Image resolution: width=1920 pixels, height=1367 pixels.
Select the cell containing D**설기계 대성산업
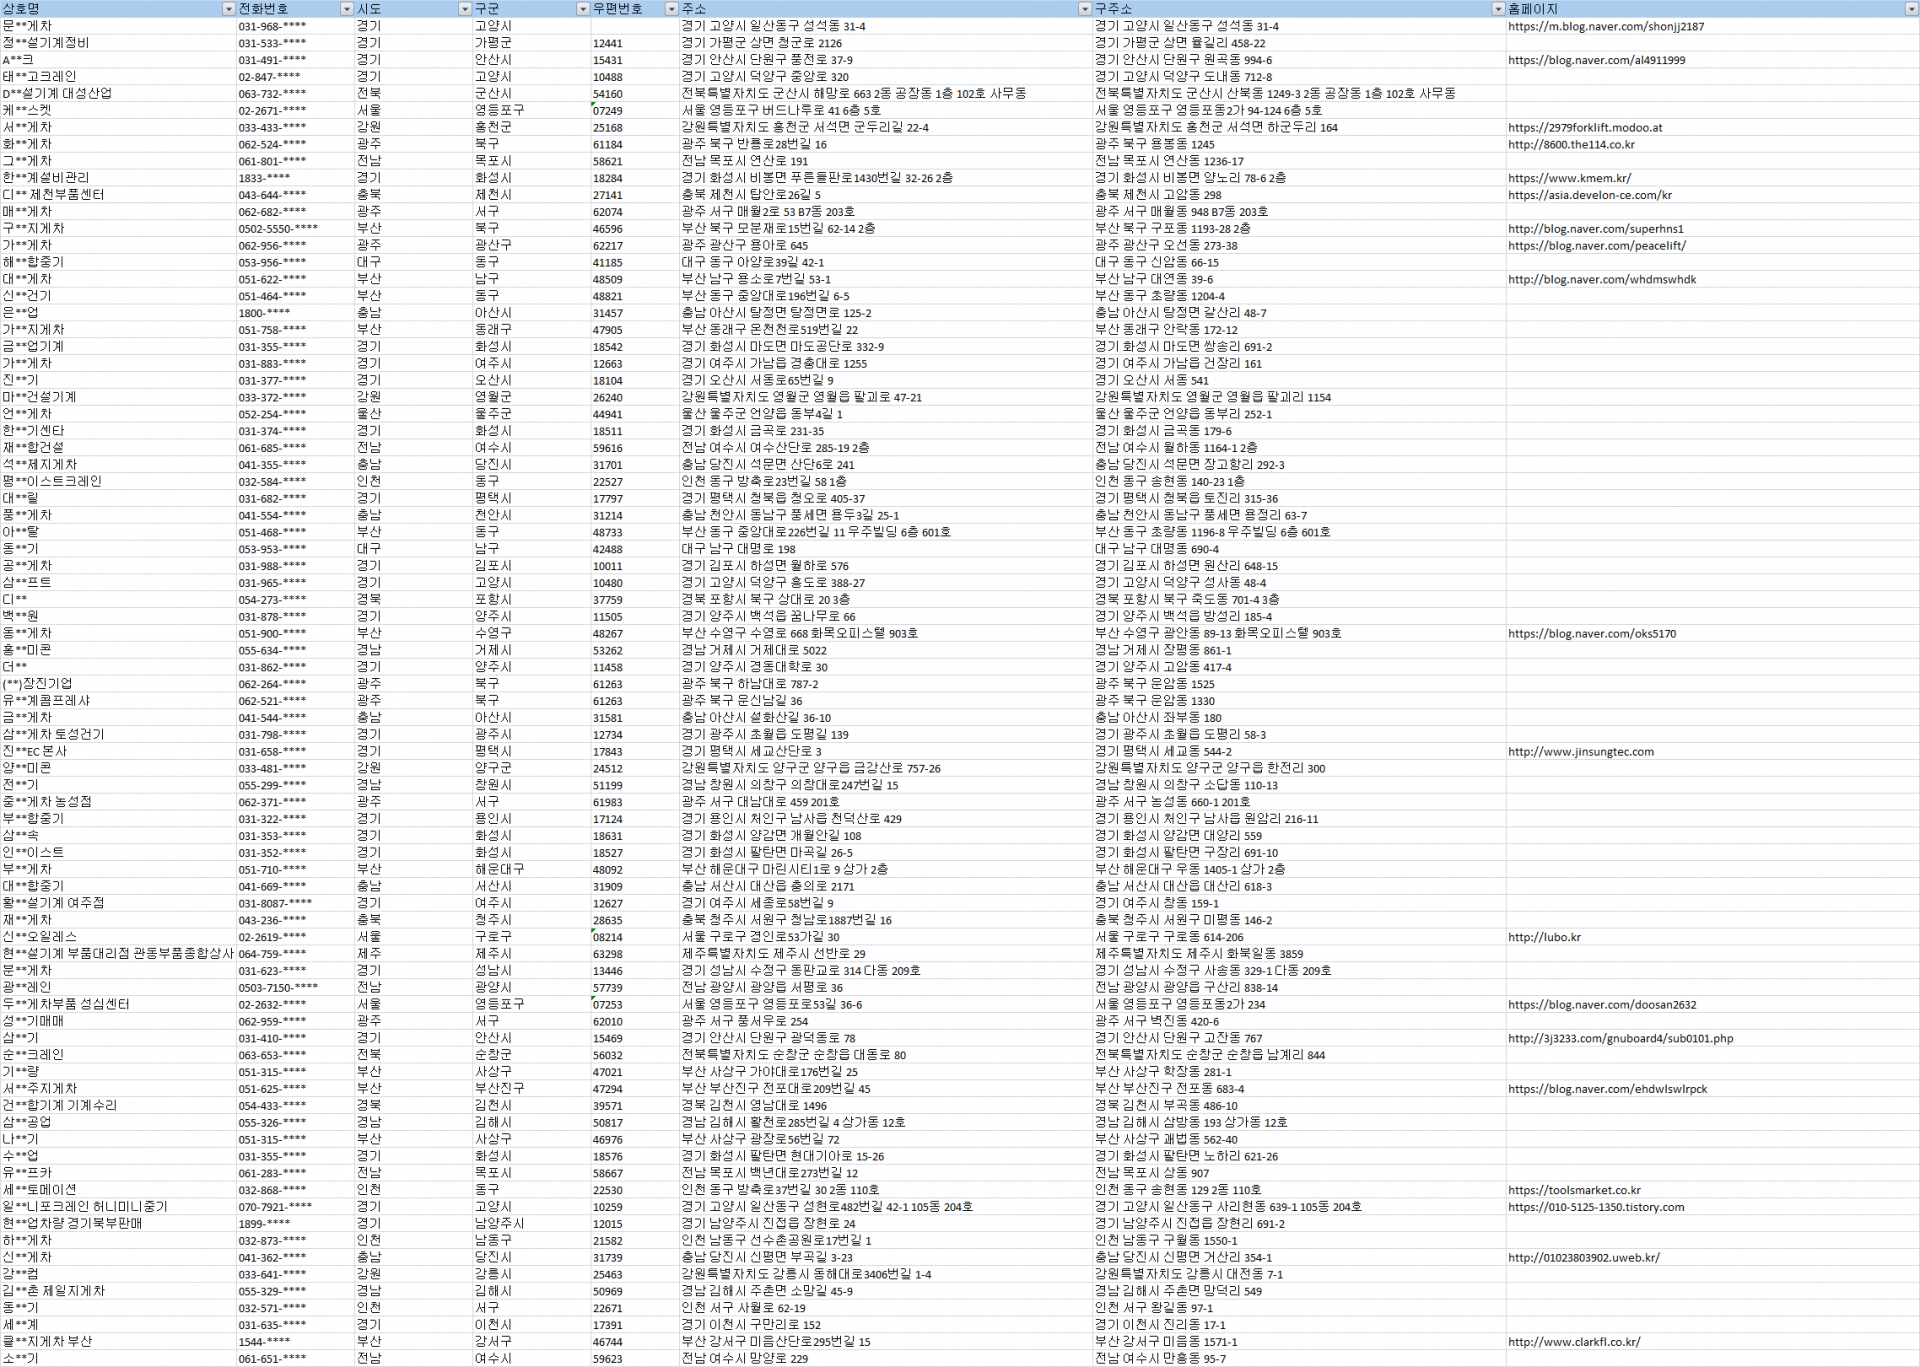tap(58, 93)
